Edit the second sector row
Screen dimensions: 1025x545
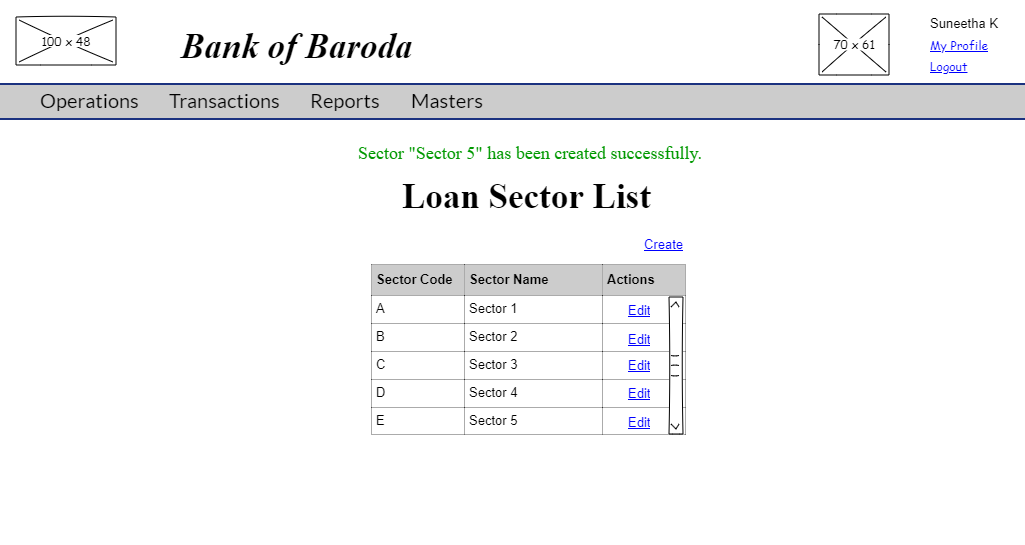pos(638,339)
